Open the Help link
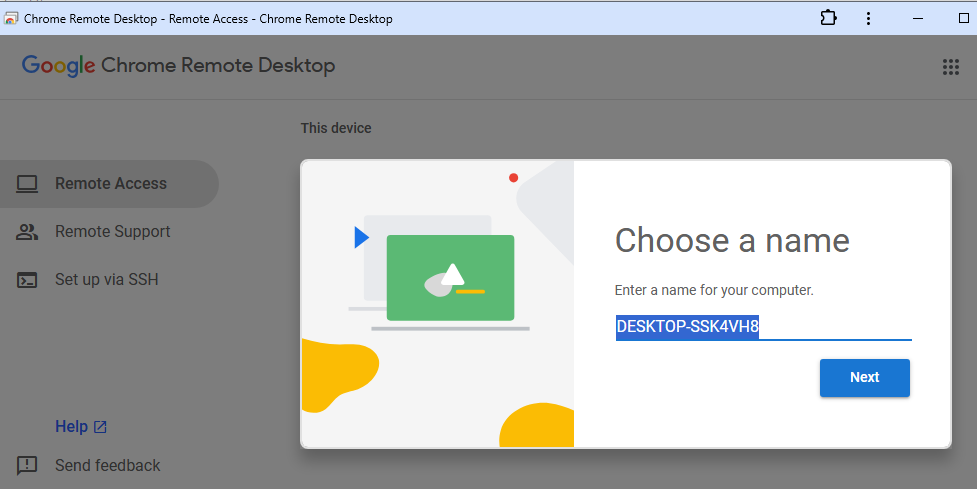The height and width of the screenshot is (489, 977). point(71,427)
